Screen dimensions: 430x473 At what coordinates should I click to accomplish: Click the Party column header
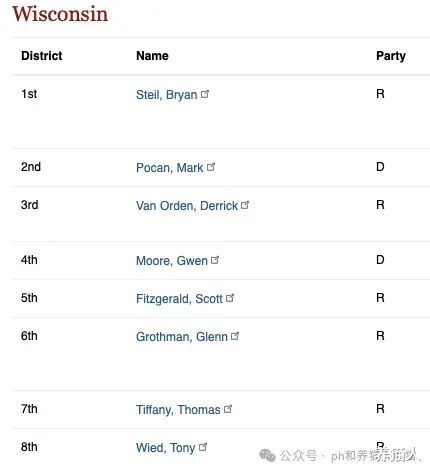coord(391,56)
